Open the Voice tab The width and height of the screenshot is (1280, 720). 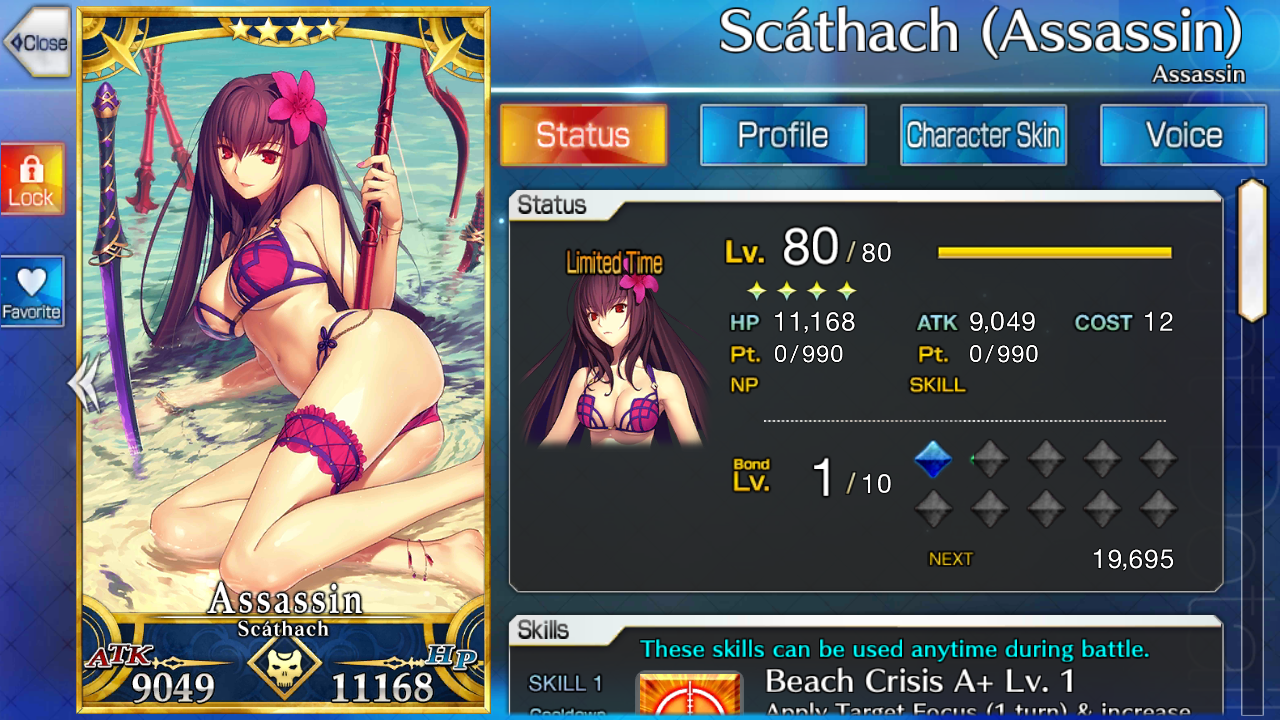1183,135
